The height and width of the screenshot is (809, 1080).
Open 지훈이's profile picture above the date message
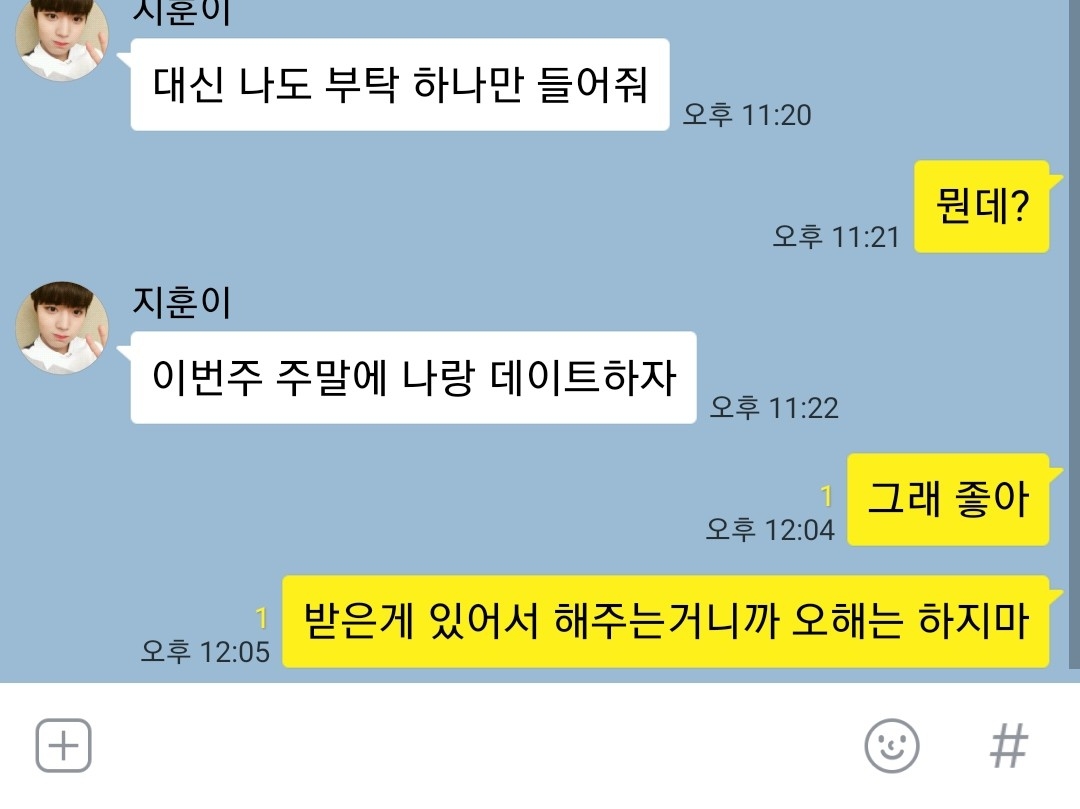coord(62,327)
